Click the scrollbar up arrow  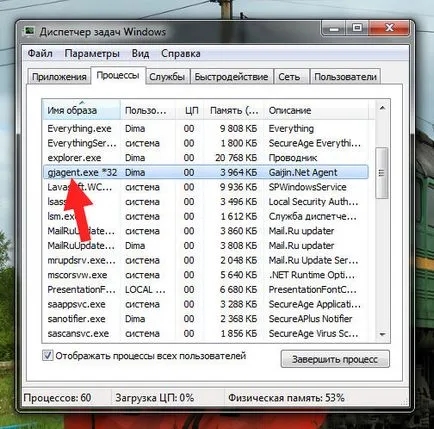[x=382, y=108]
